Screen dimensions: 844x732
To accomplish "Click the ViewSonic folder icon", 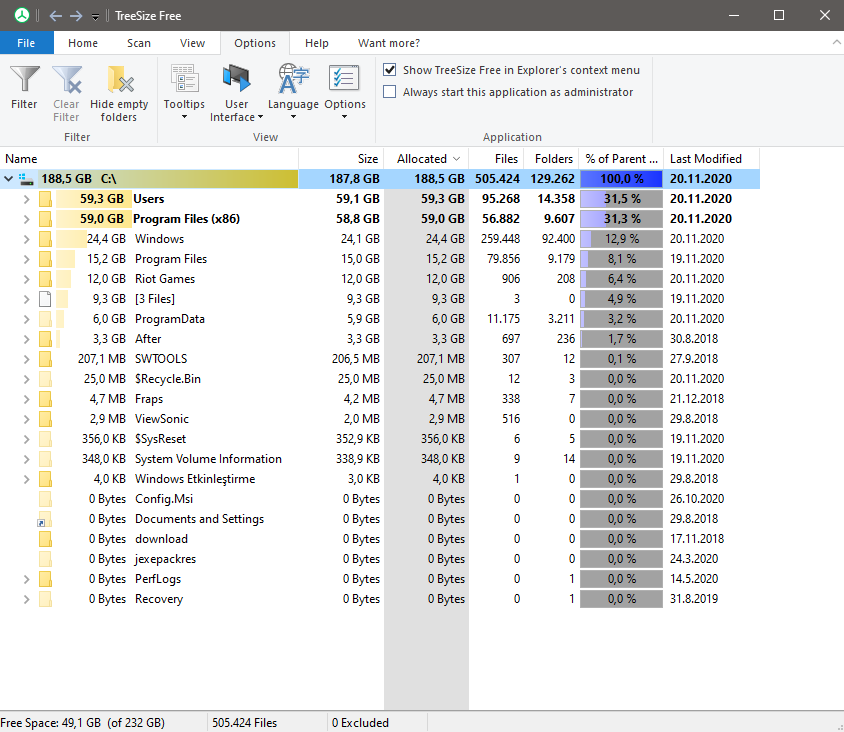I will (45, 419).
